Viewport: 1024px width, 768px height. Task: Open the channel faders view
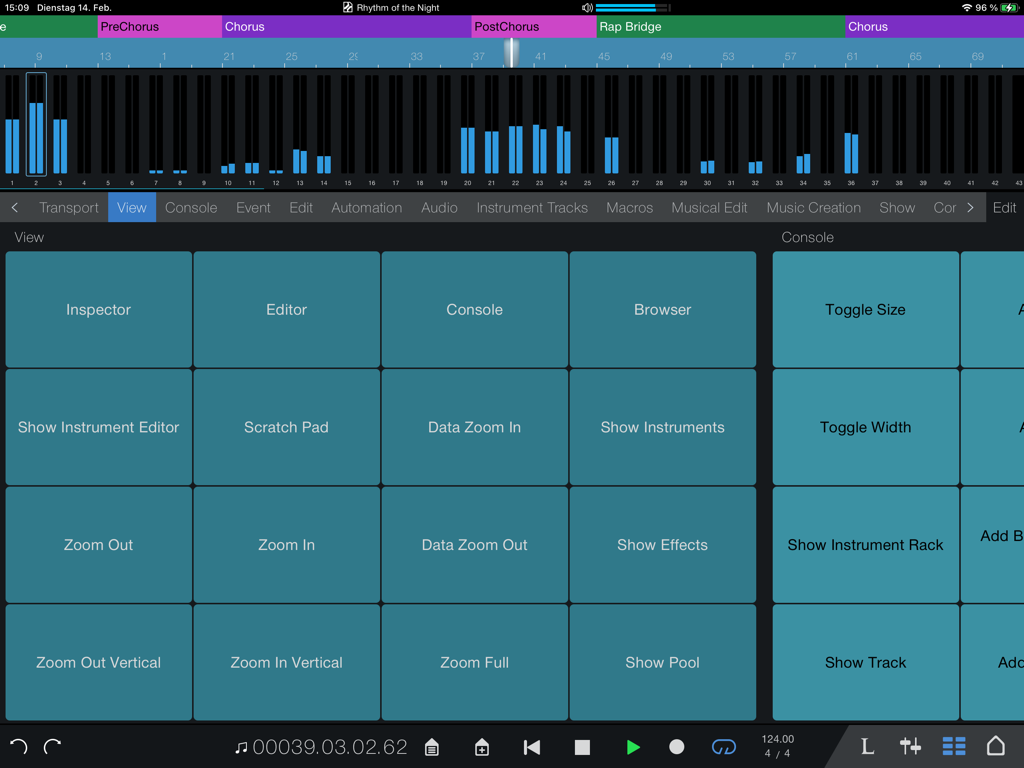pos(910,746)
